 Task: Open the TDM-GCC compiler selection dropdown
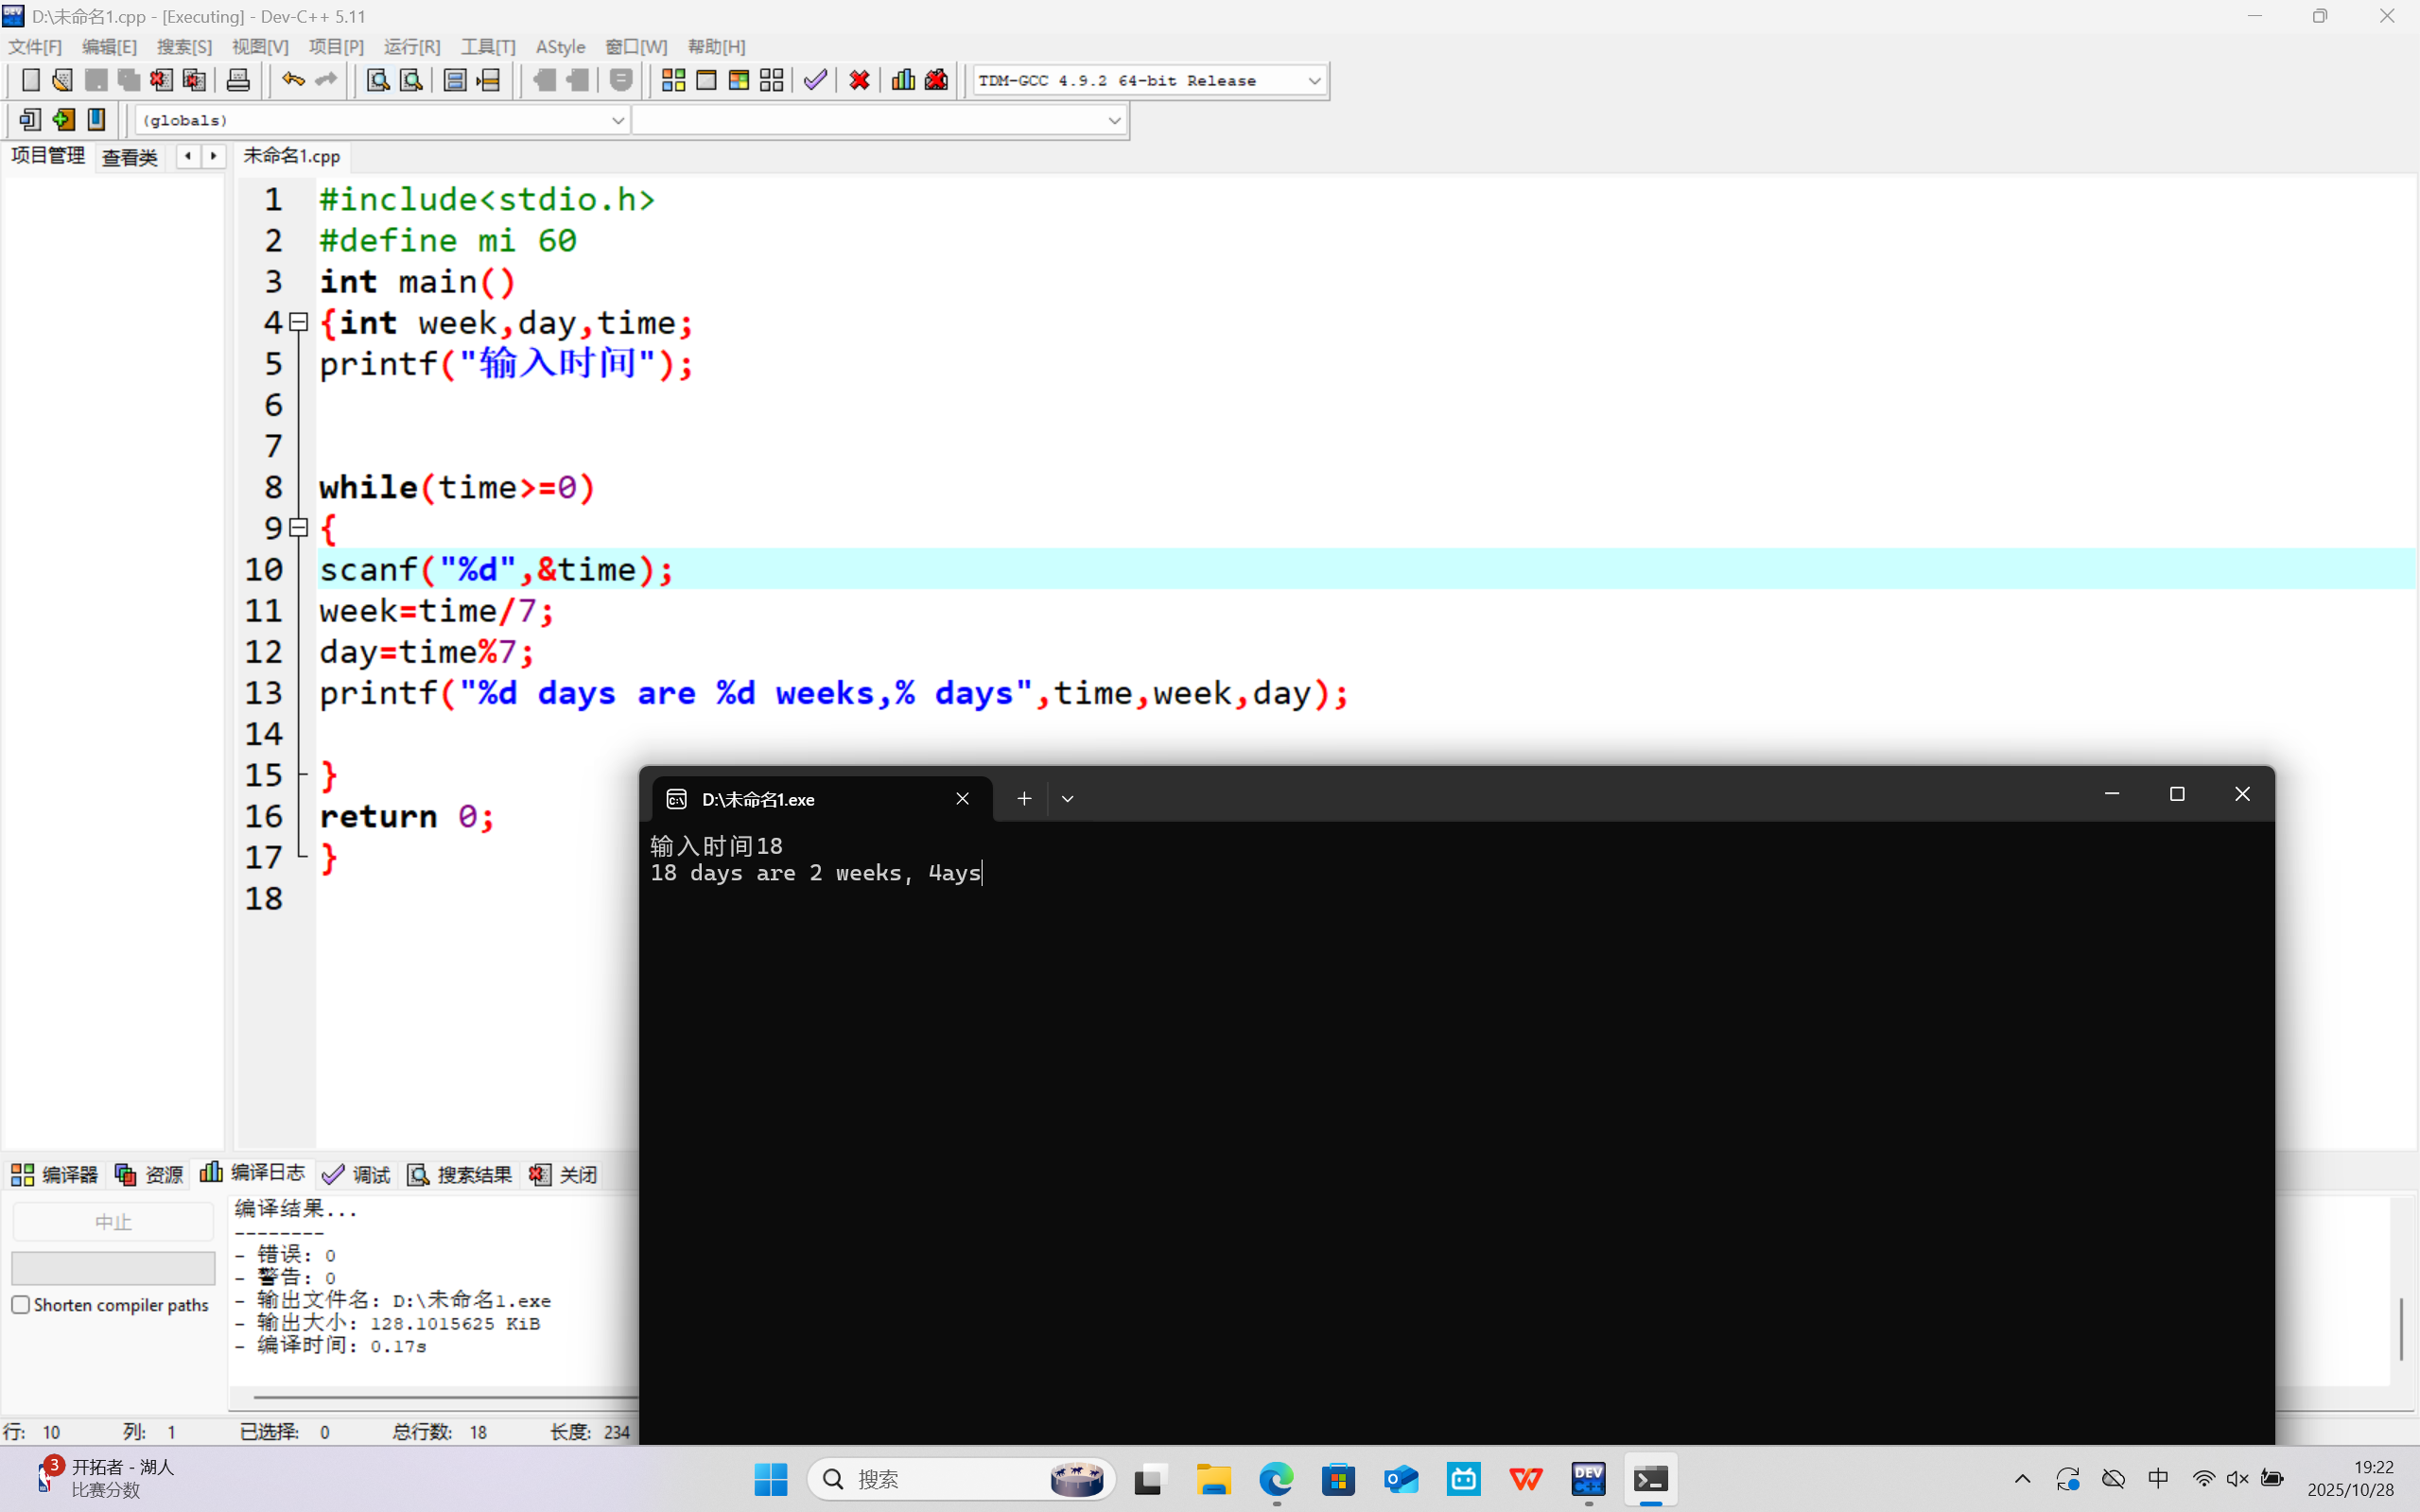[1314, 81]
